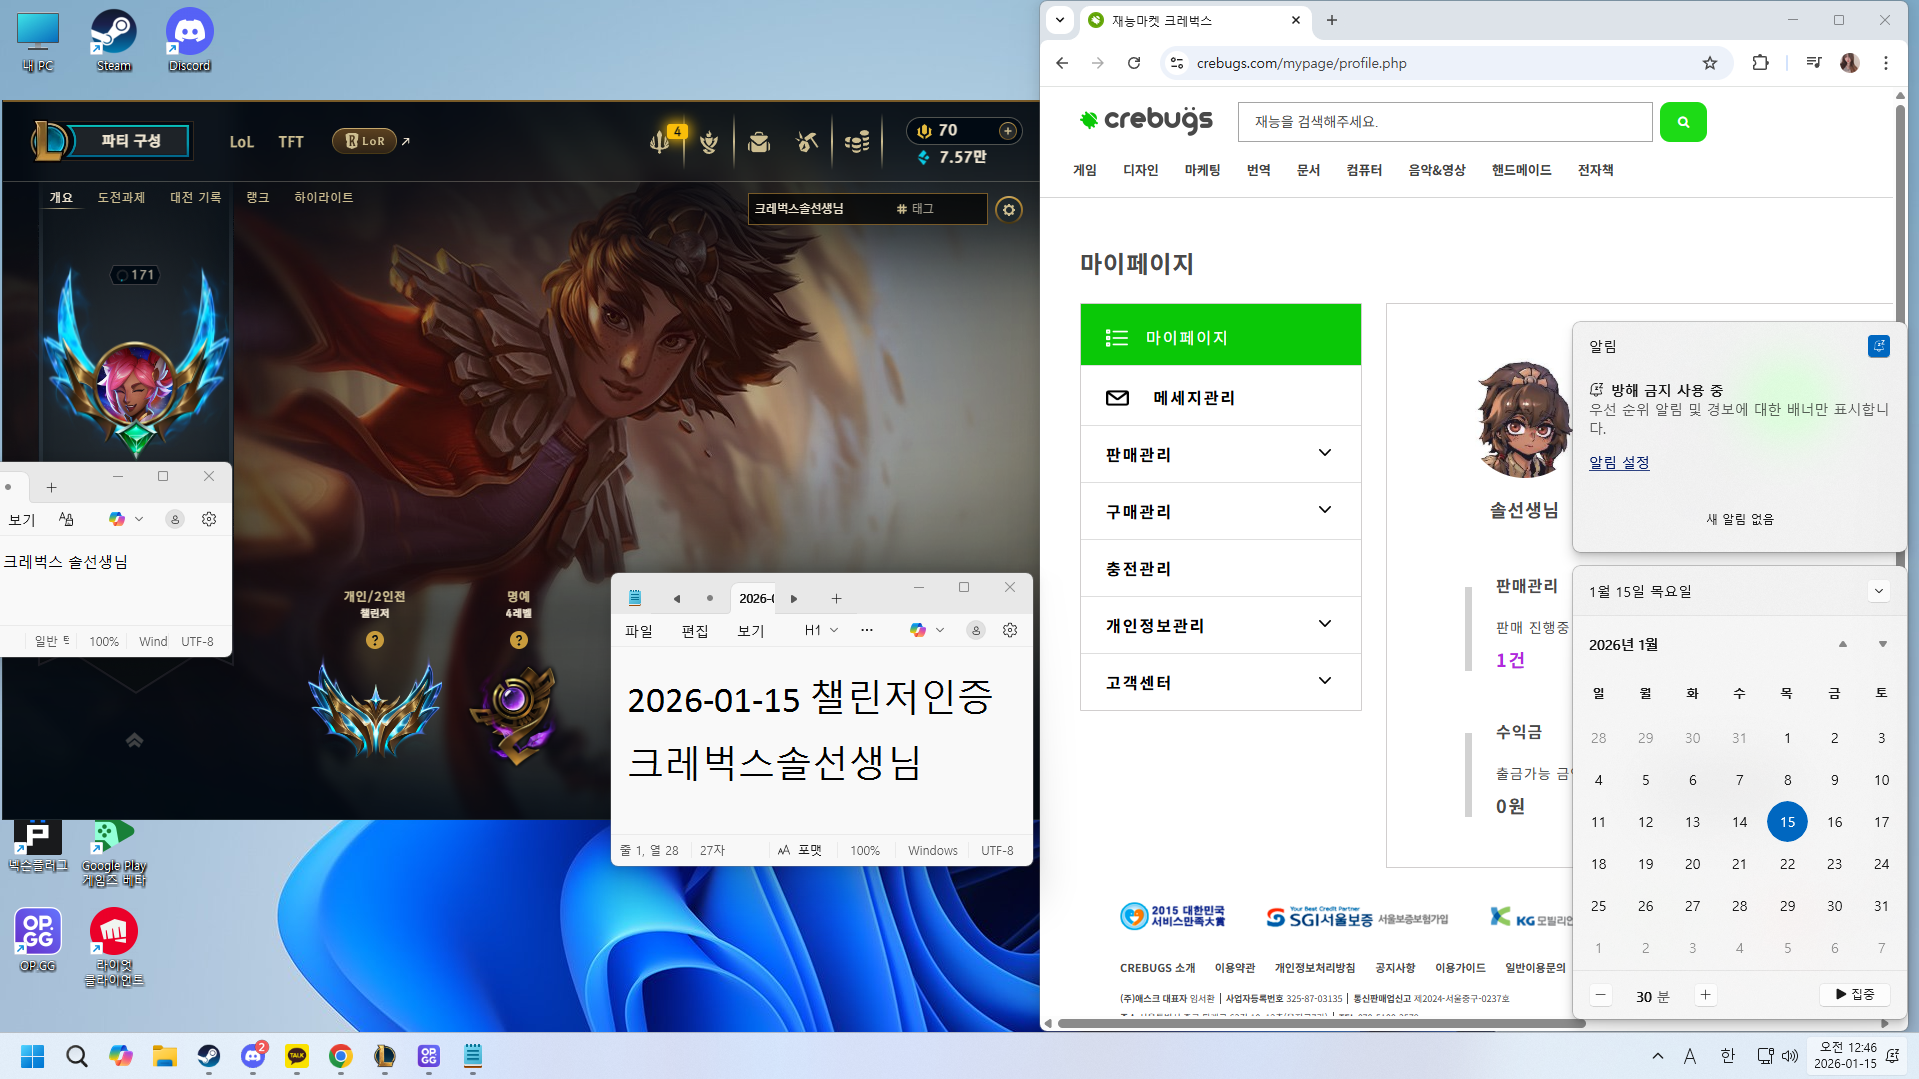
Task: Open the 알림 설정 link
Action: click(1619, 462)
